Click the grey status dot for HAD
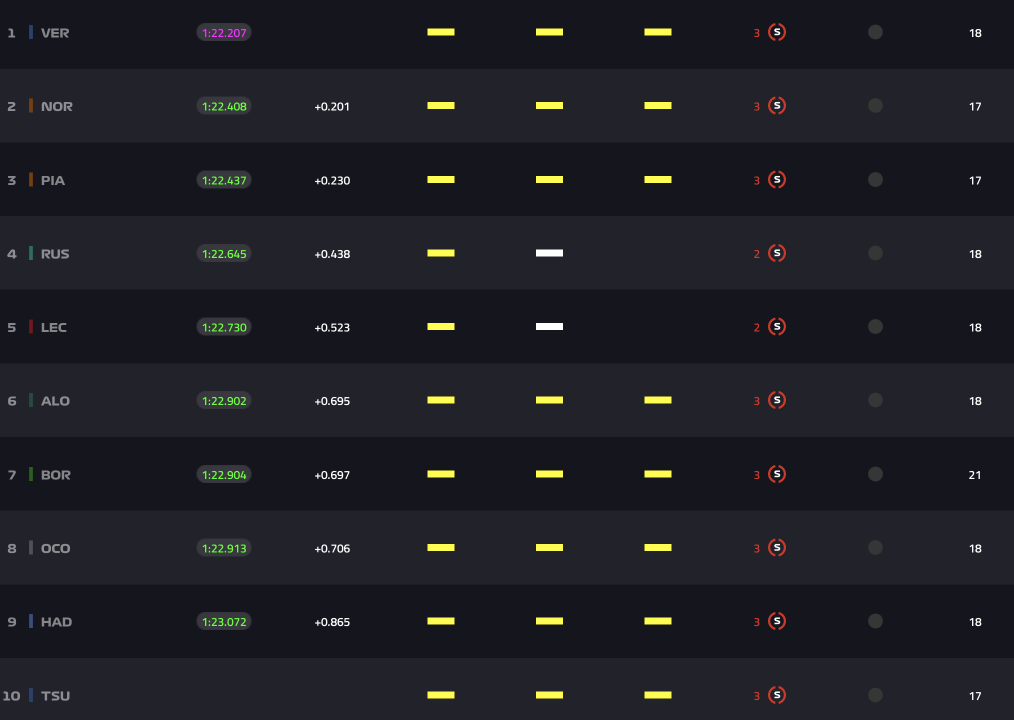 pyautogui.click(x=875, y=621)
